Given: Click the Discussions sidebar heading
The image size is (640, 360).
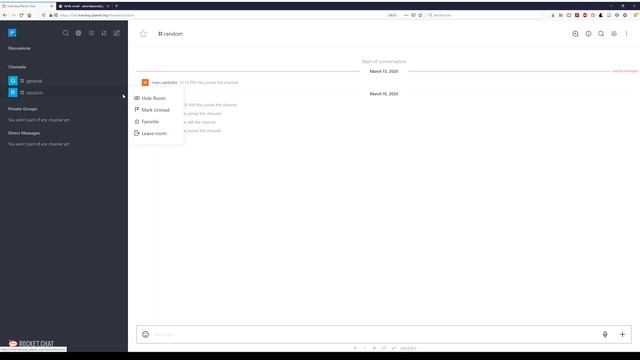Looking at the screenshot, I should tap(19, 48).
